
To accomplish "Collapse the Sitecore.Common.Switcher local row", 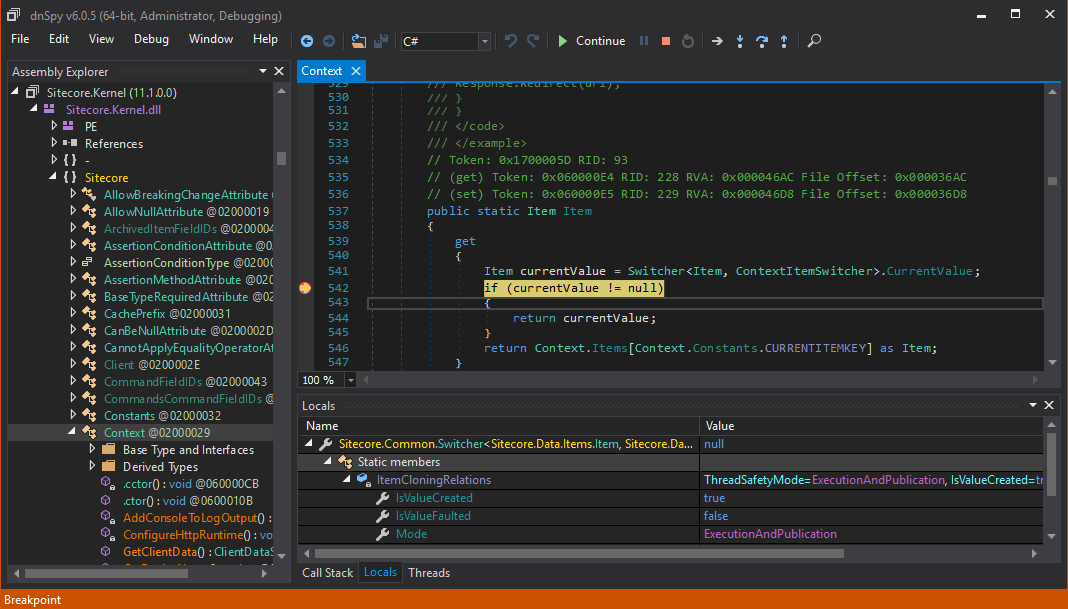I will [x=309, y=443].
